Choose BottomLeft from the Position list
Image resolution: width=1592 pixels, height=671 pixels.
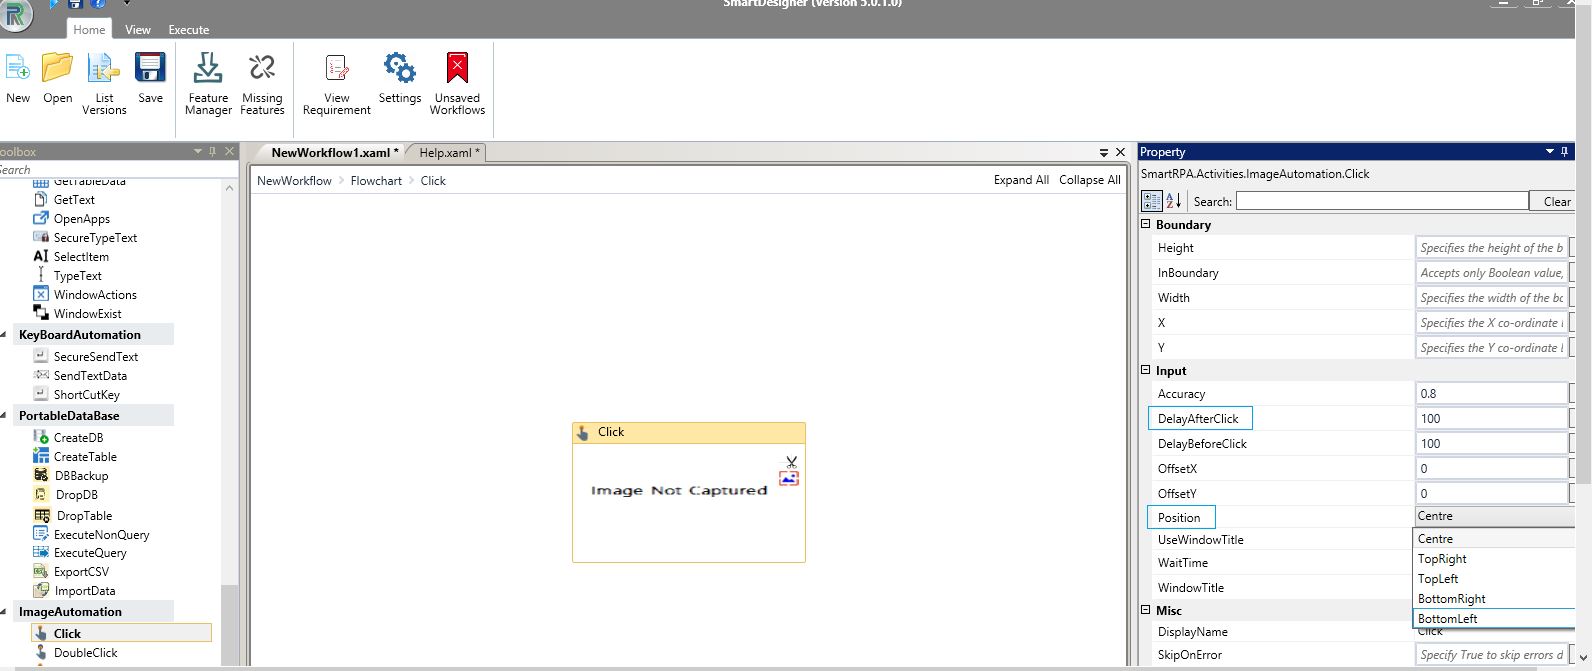(x=1494, y=619)
